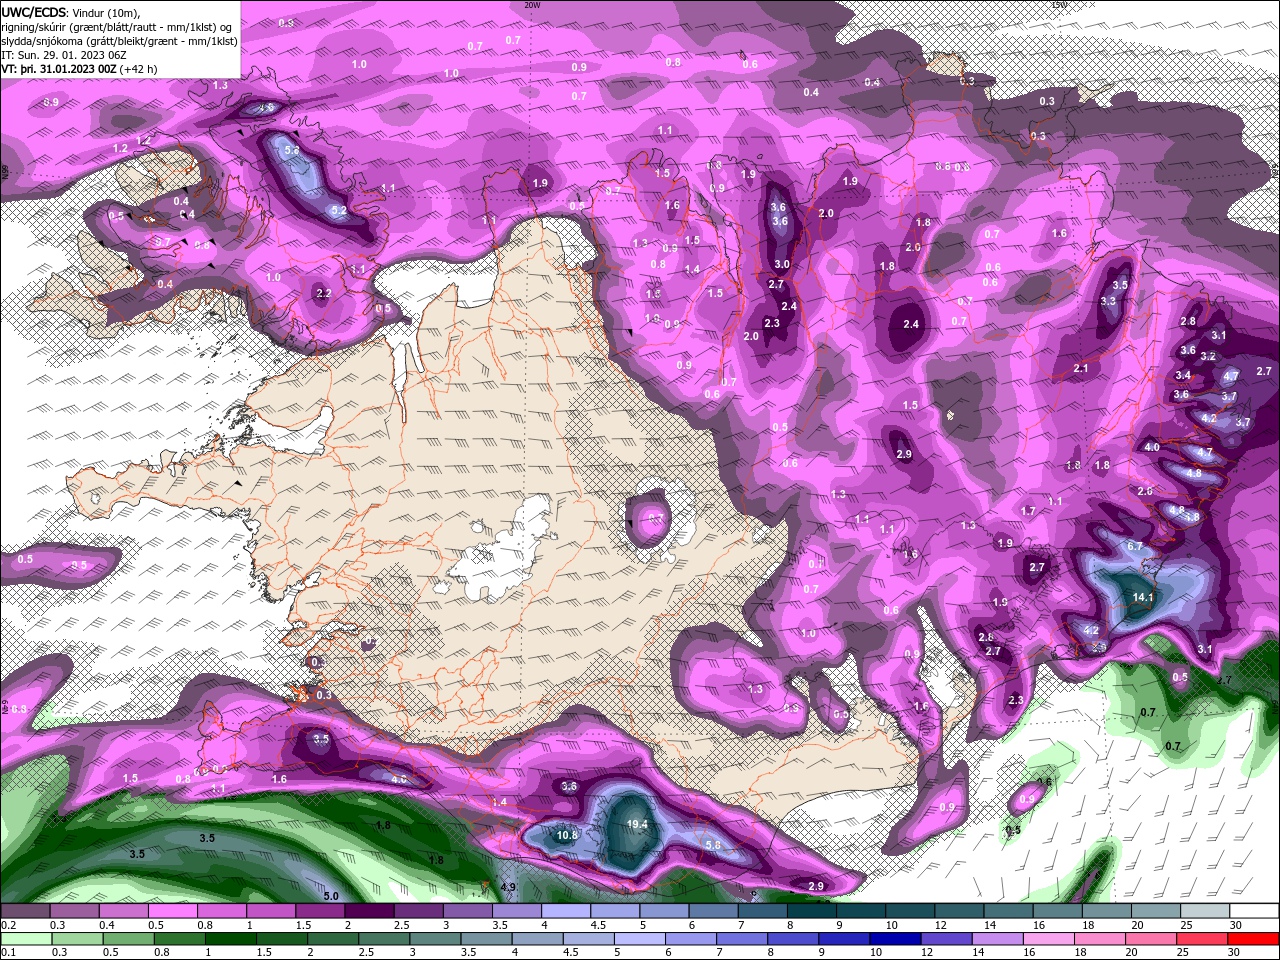1280x960 pixels.
Task: Click the 5.8 value label
Action: pos(713,845)
